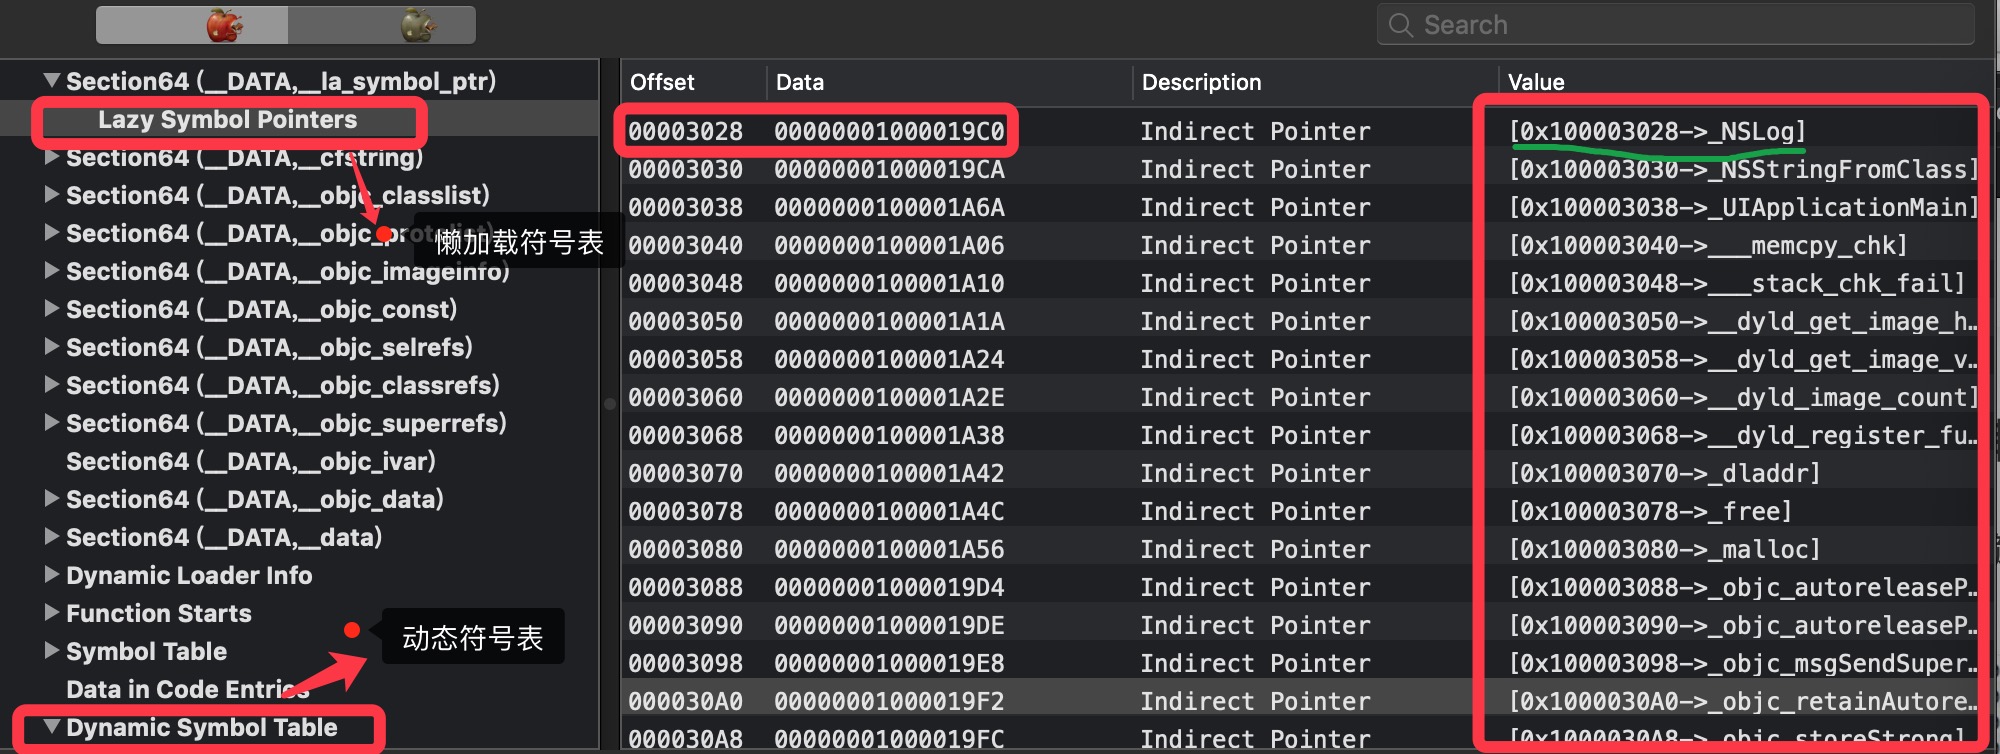Click the magnifier icon in Search
Viewport: 2000px width, 754px height.
coord(1401,25)
